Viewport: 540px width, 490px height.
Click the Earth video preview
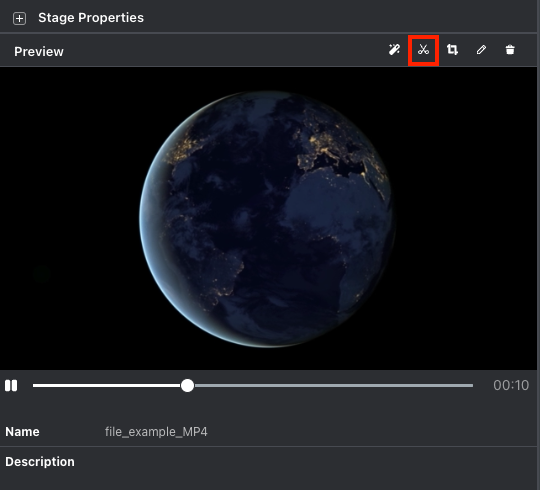click(268, 219)
